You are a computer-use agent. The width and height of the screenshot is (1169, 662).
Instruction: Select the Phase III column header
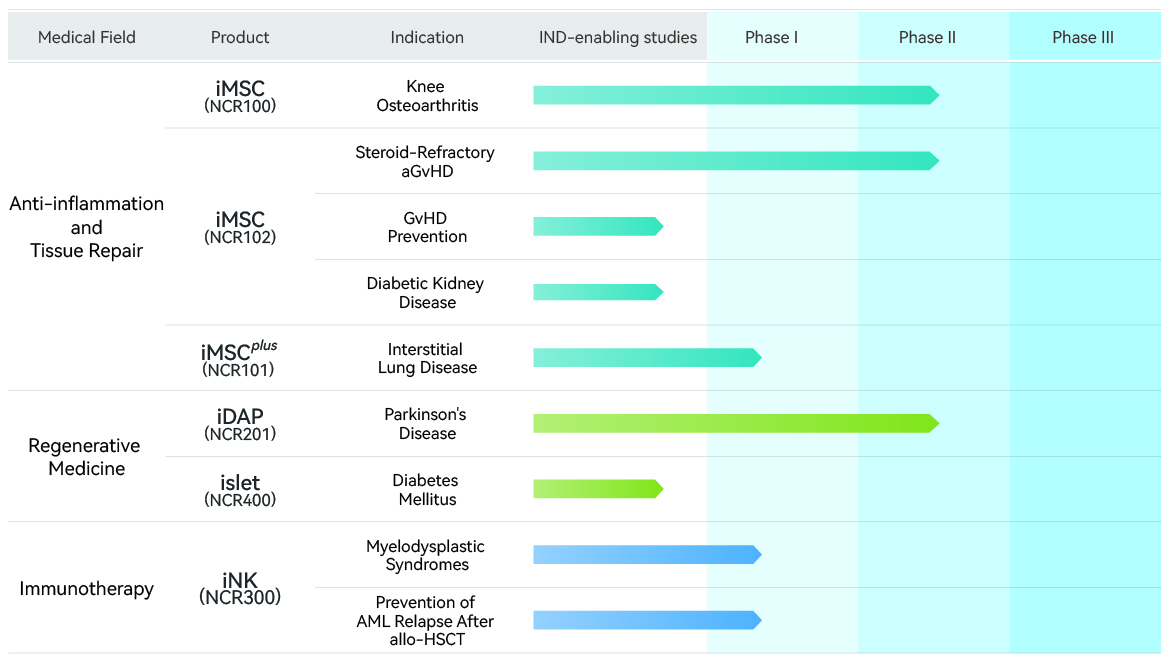tap(1083, 38)
